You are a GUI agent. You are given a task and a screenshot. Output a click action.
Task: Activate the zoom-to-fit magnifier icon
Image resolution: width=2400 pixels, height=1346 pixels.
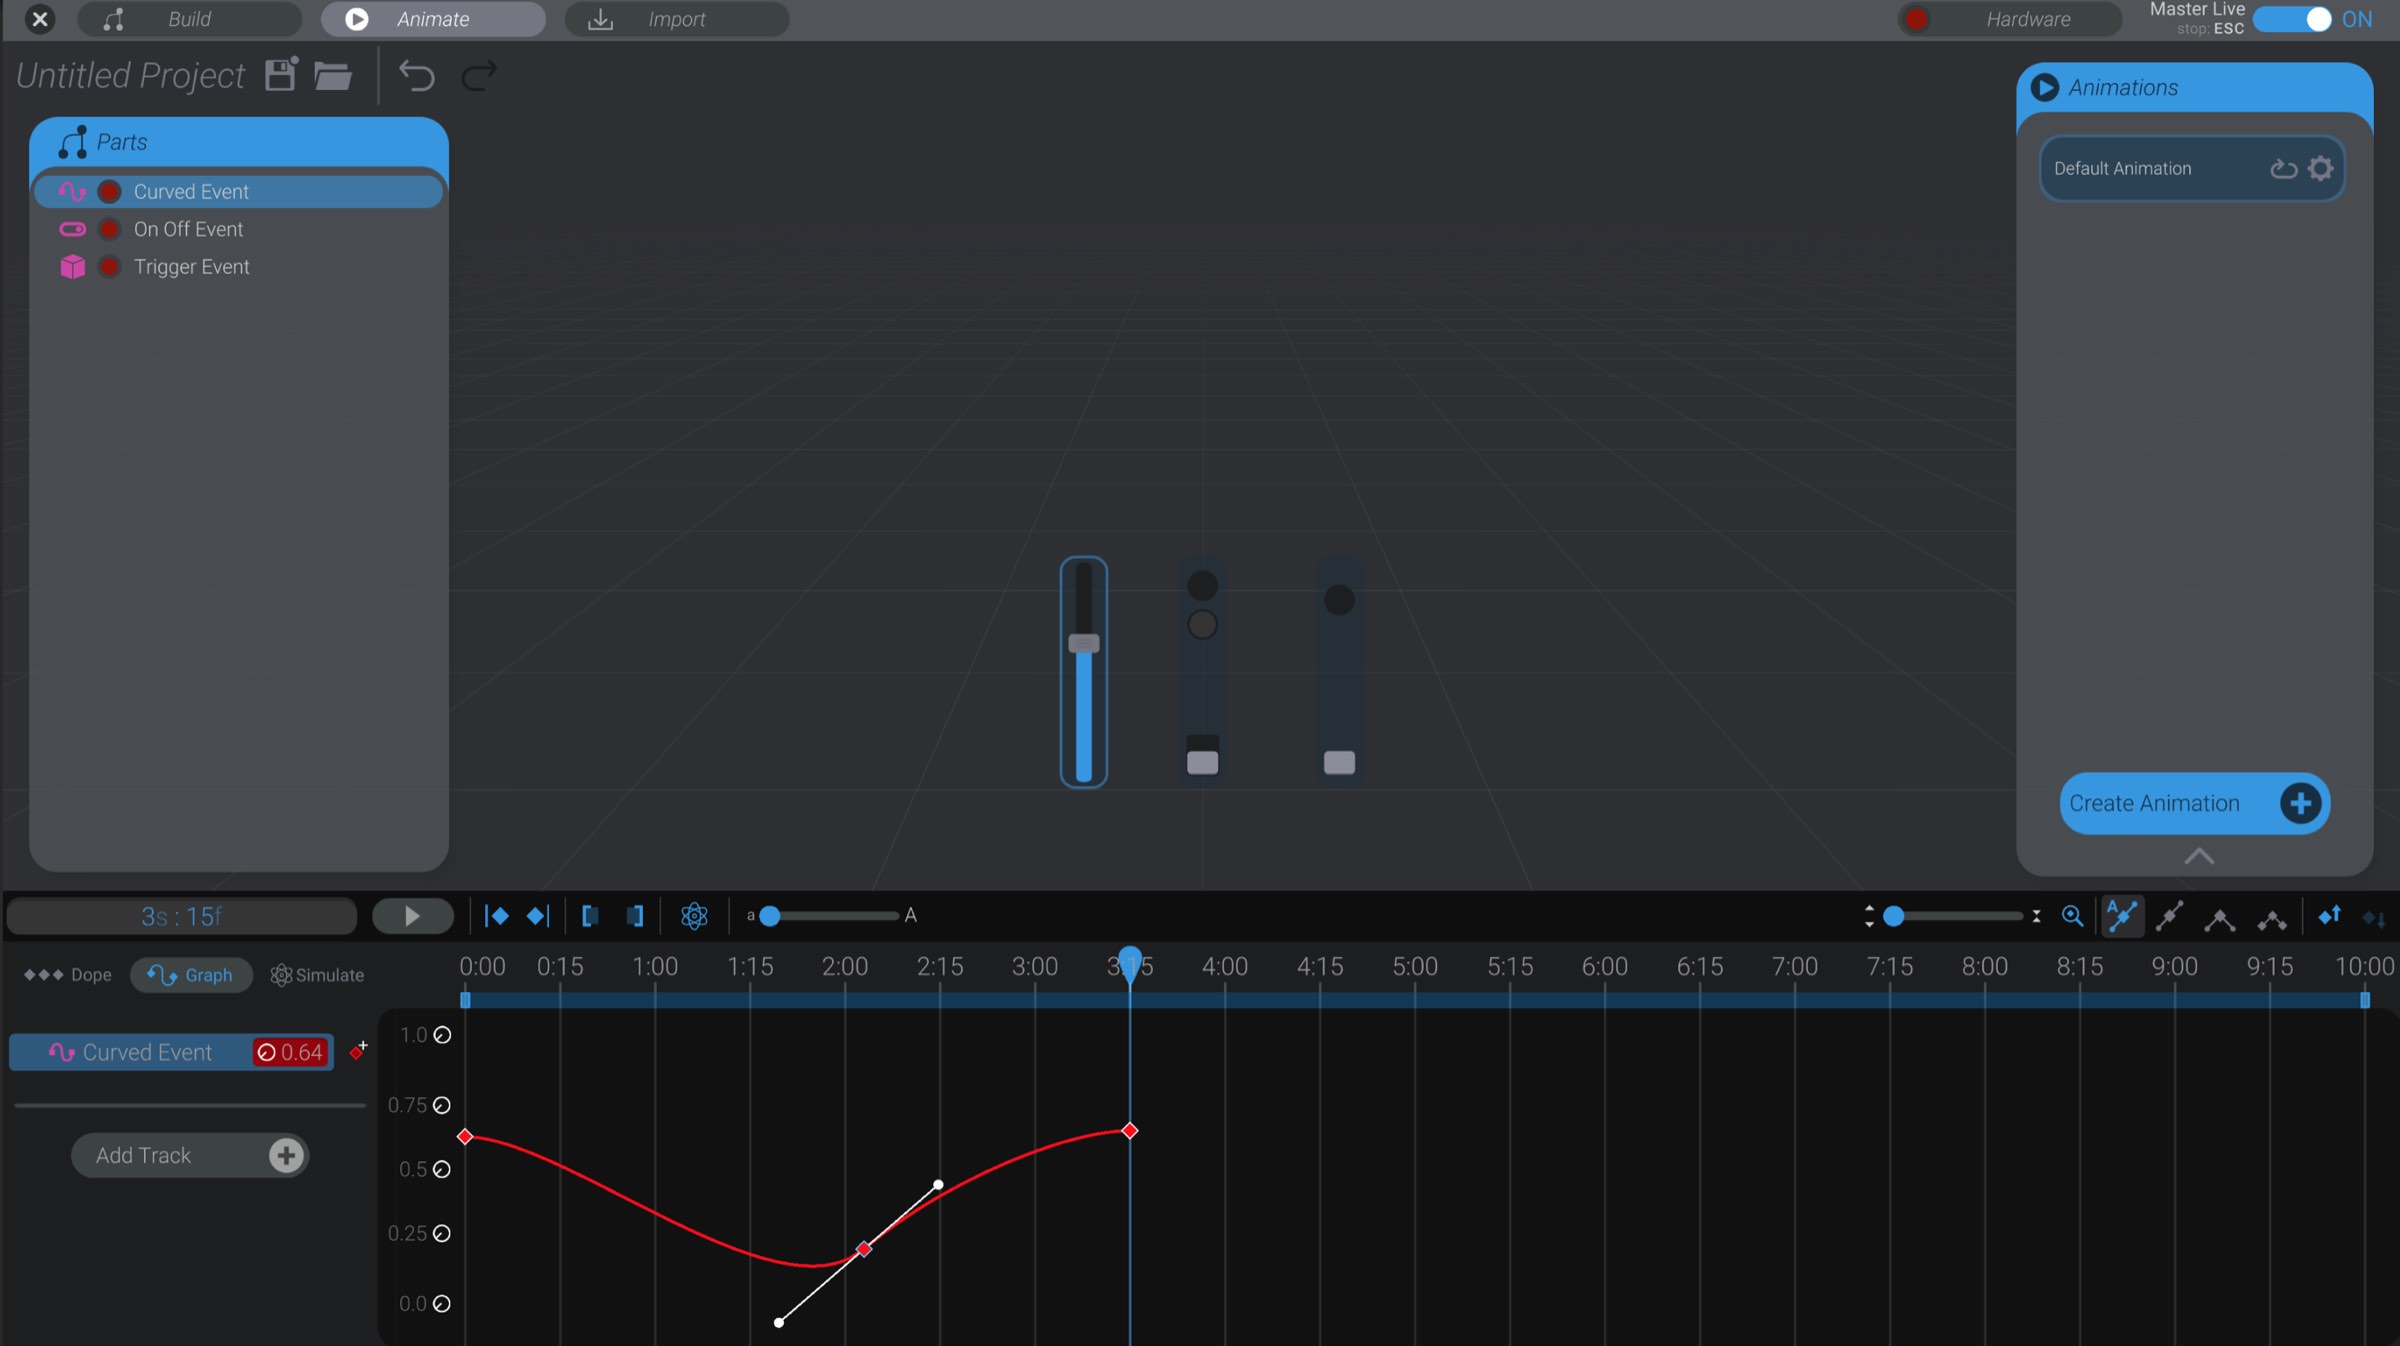coord(2073,916)
